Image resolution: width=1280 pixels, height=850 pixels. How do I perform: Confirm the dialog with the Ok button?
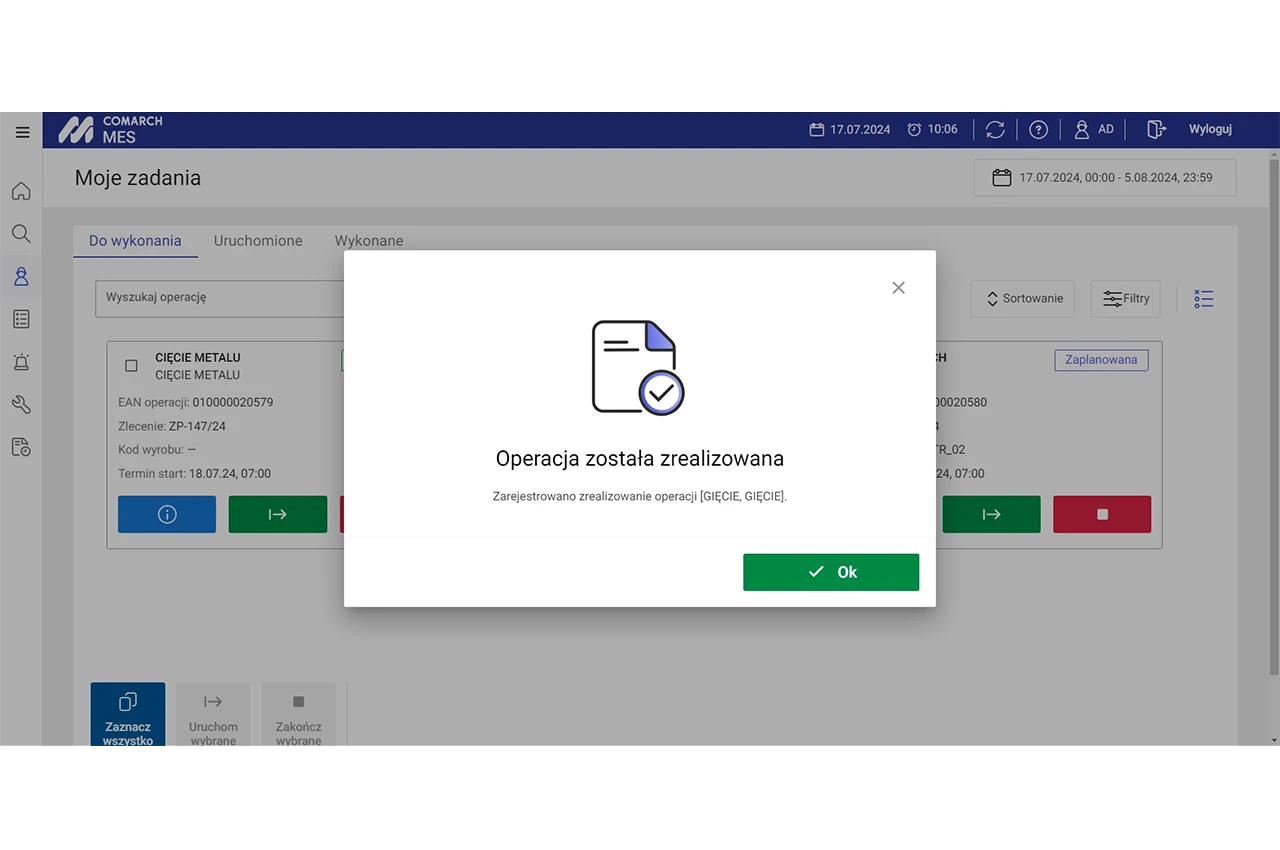(x=830, y=572)
